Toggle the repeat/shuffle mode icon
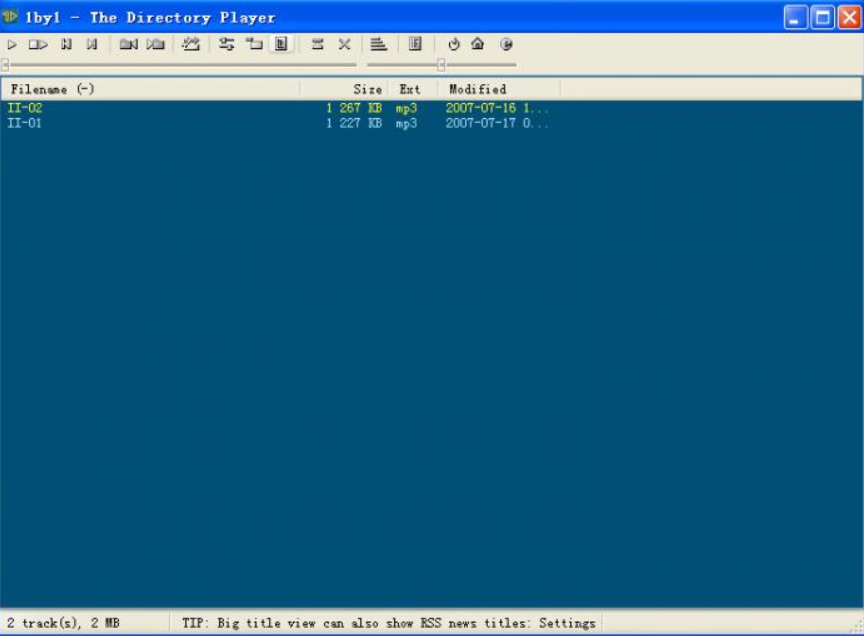864x636 pixels. pyautogui.click(x=227, y=44)
